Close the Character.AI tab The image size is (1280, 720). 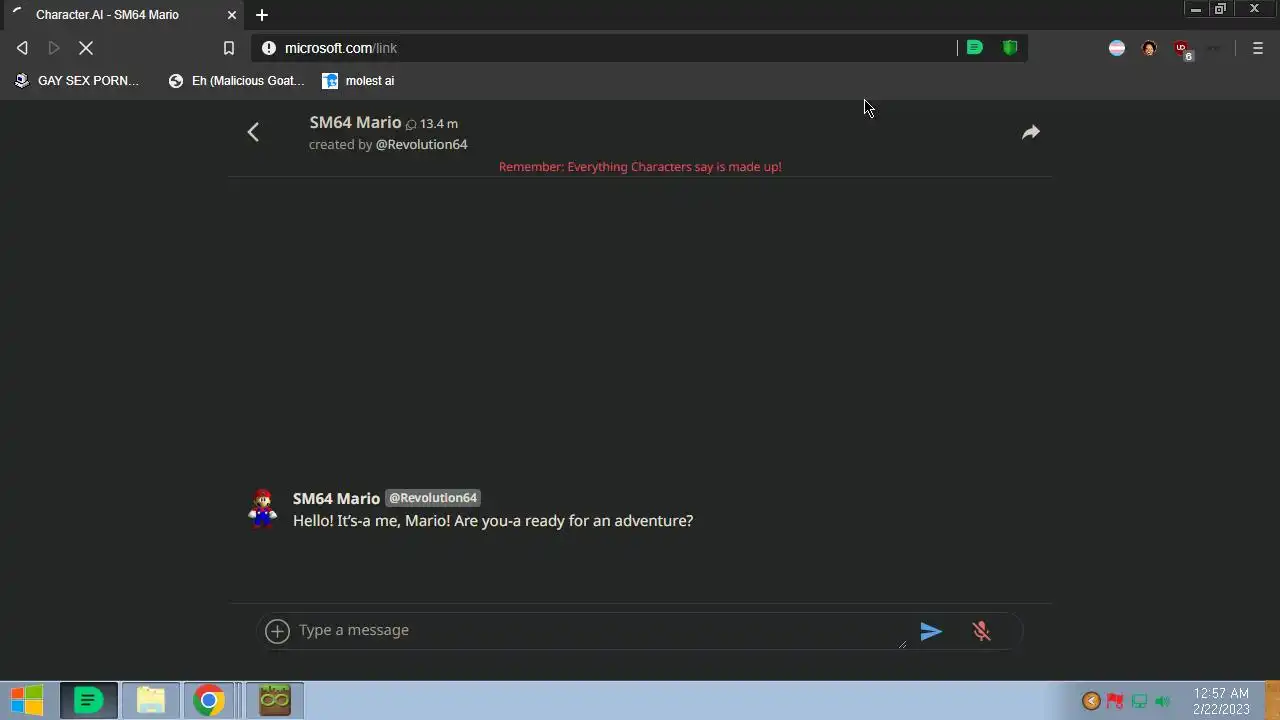[232, 15]
